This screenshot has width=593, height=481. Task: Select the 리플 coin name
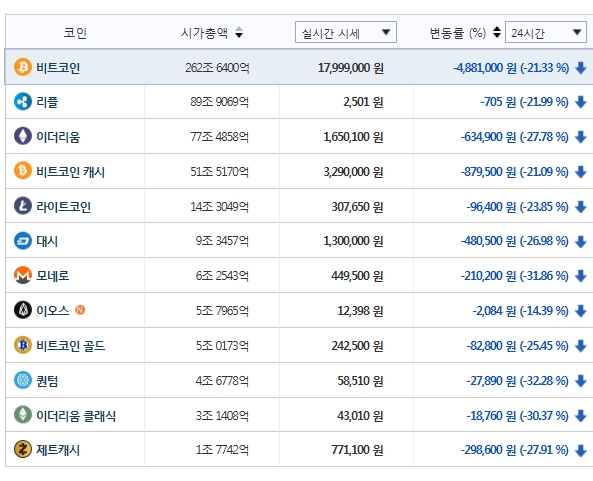pyautogui.click(x=47, y=102)
